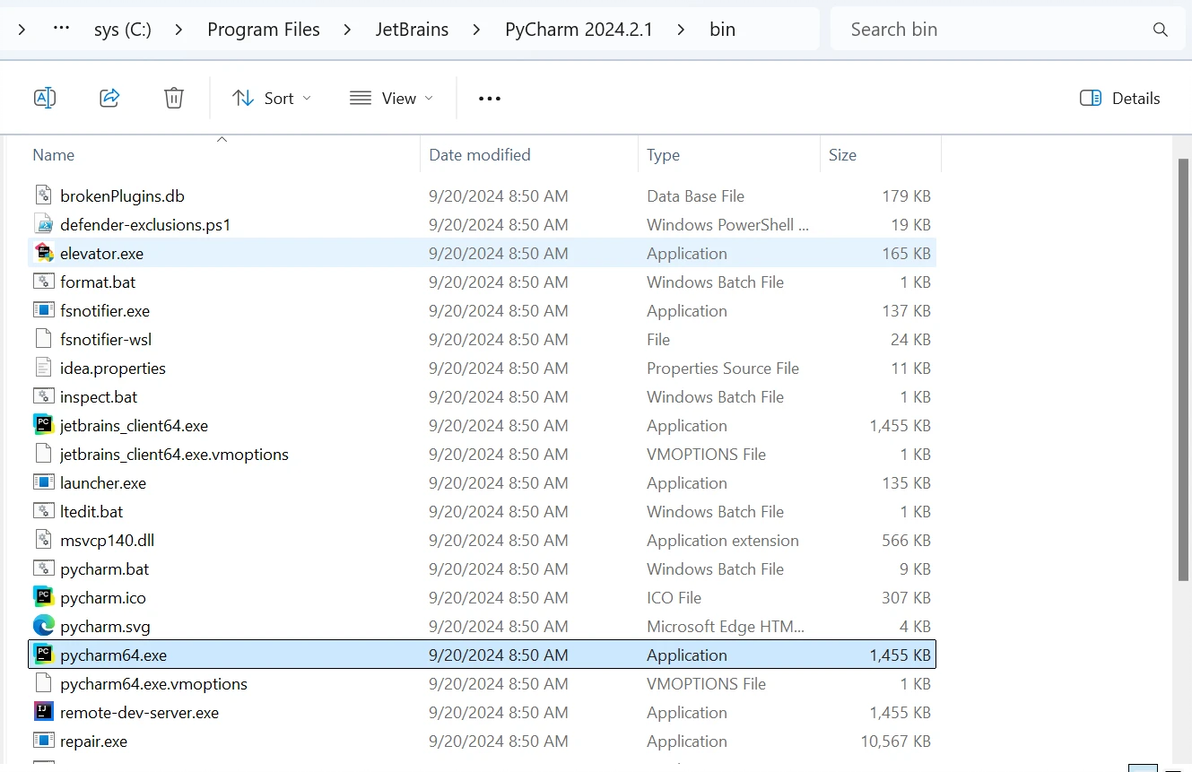Select the file name remote-dev-server.exe

(x=139, y=713)
